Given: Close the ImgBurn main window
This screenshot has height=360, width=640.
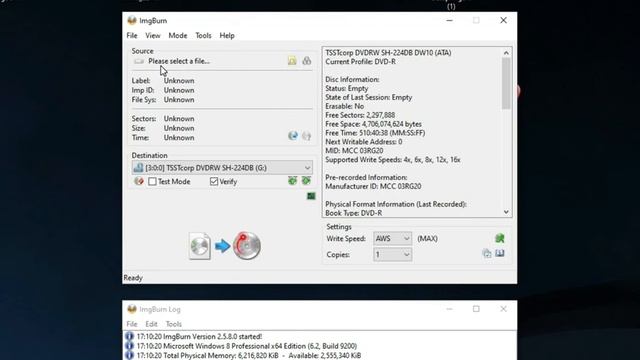Looking at the screenshot, I should [503, 20].
